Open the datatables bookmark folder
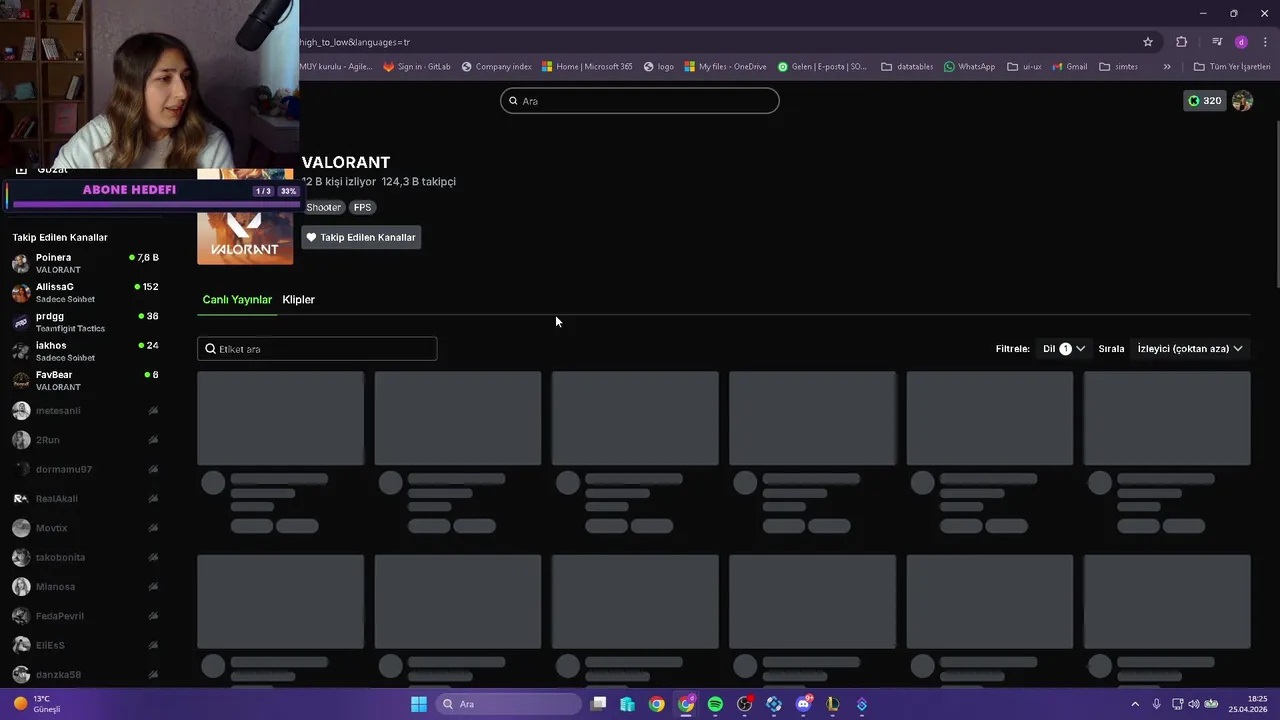 pos(906,67)
